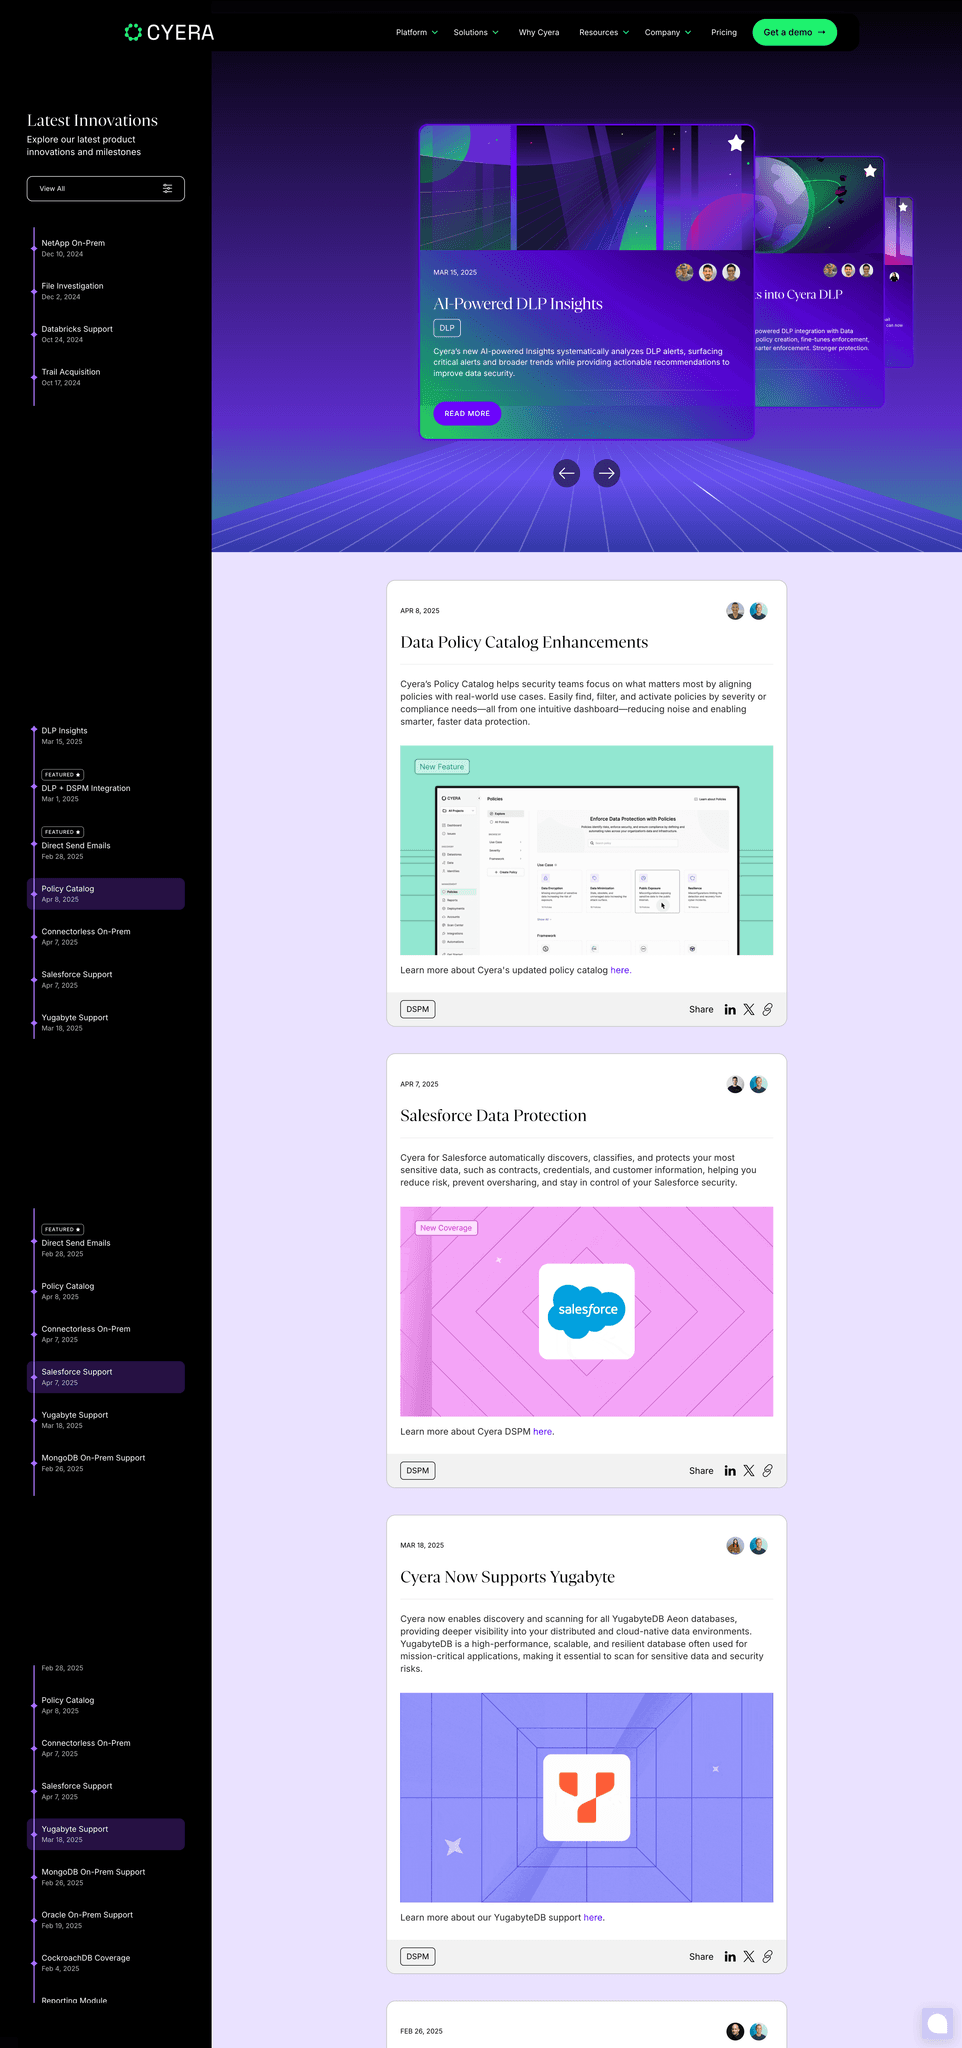Click New Feature badge on policy image
The height and width of the screenshot is (2048, 962).
[442, 767]
